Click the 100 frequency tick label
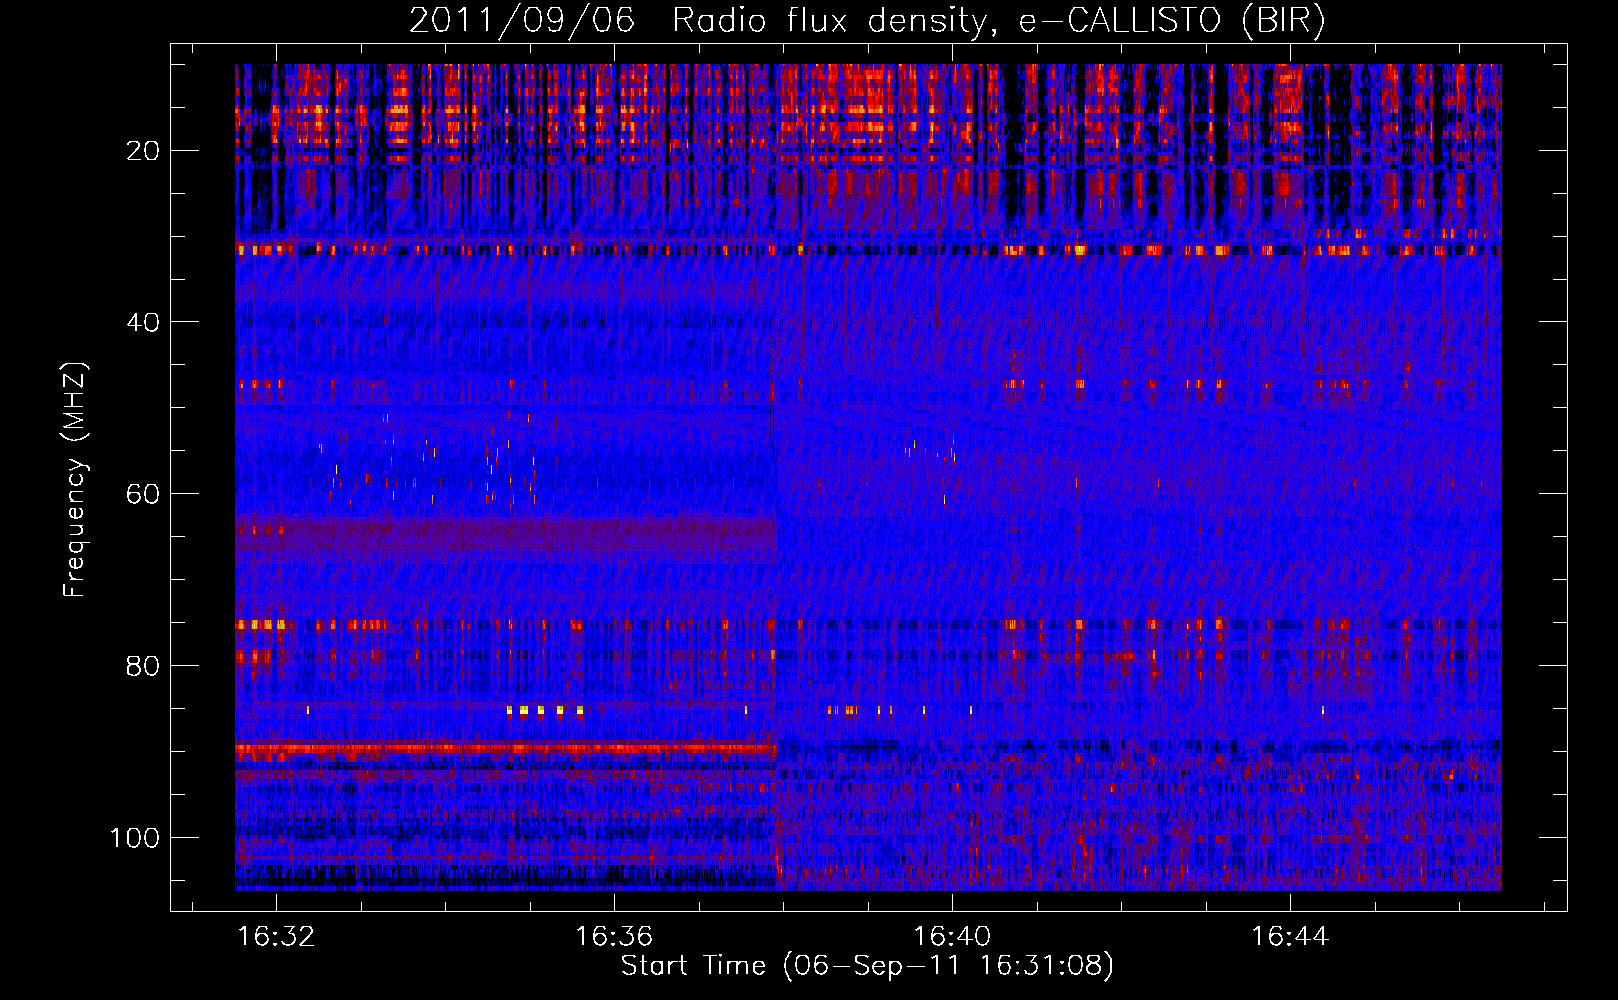 click(x=135, y=838)
